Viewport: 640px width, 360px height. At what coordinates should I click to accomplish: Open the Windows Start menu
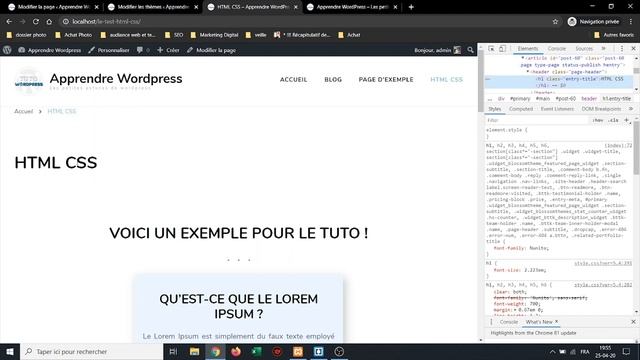coord(10,351)
